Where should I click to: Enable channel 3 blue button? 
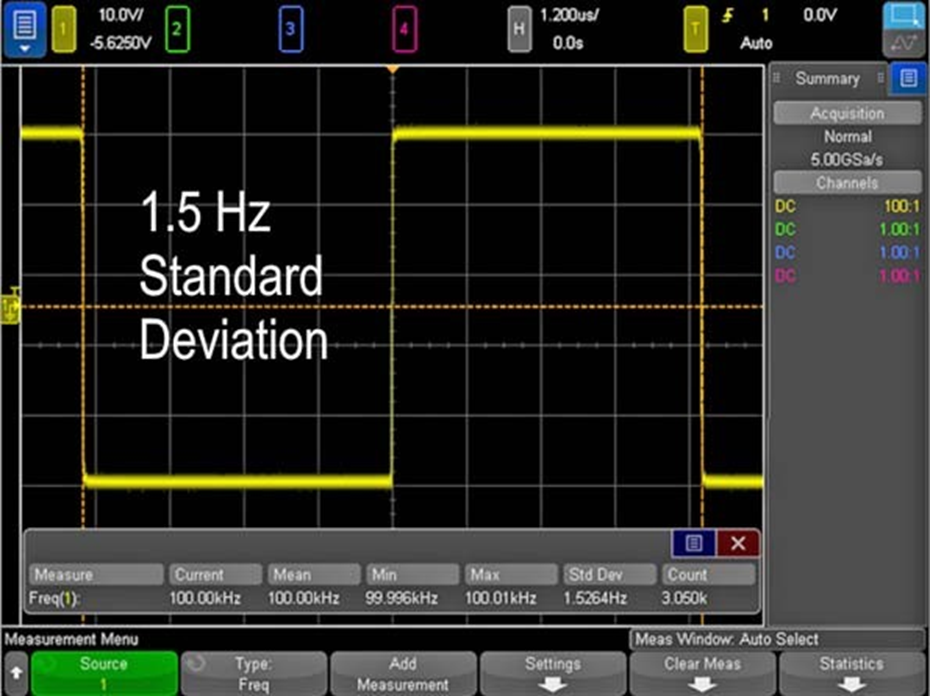click(x=290, y=30)
